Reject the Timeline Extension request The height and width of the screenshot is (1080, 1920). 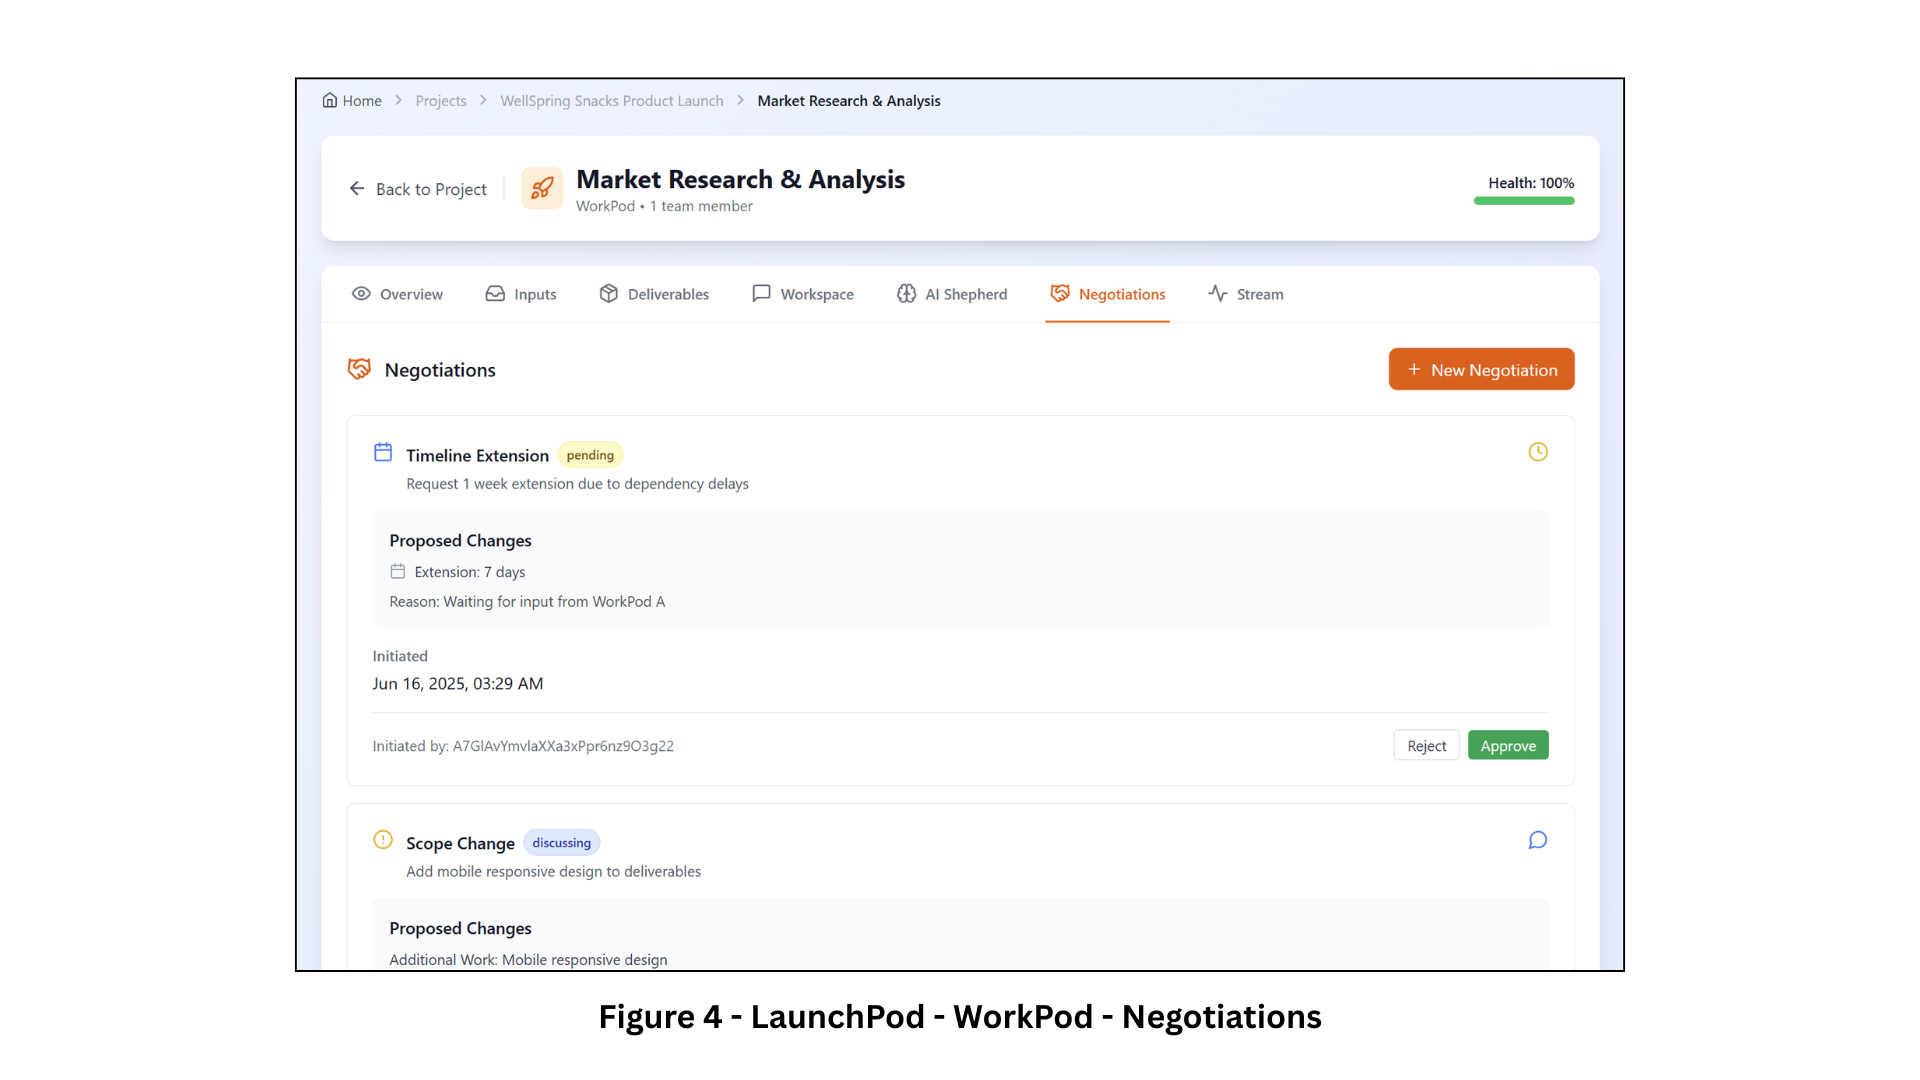pyautogui.click(x=1426, y=746)
